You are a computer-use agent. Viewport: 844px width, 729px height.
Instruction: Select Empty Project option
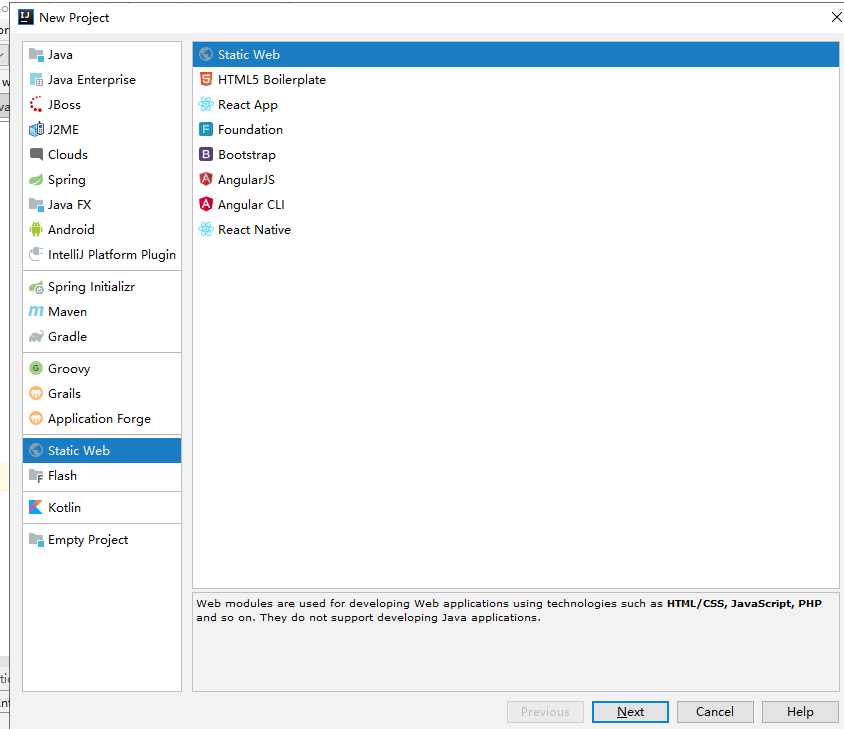coord(102,539)
